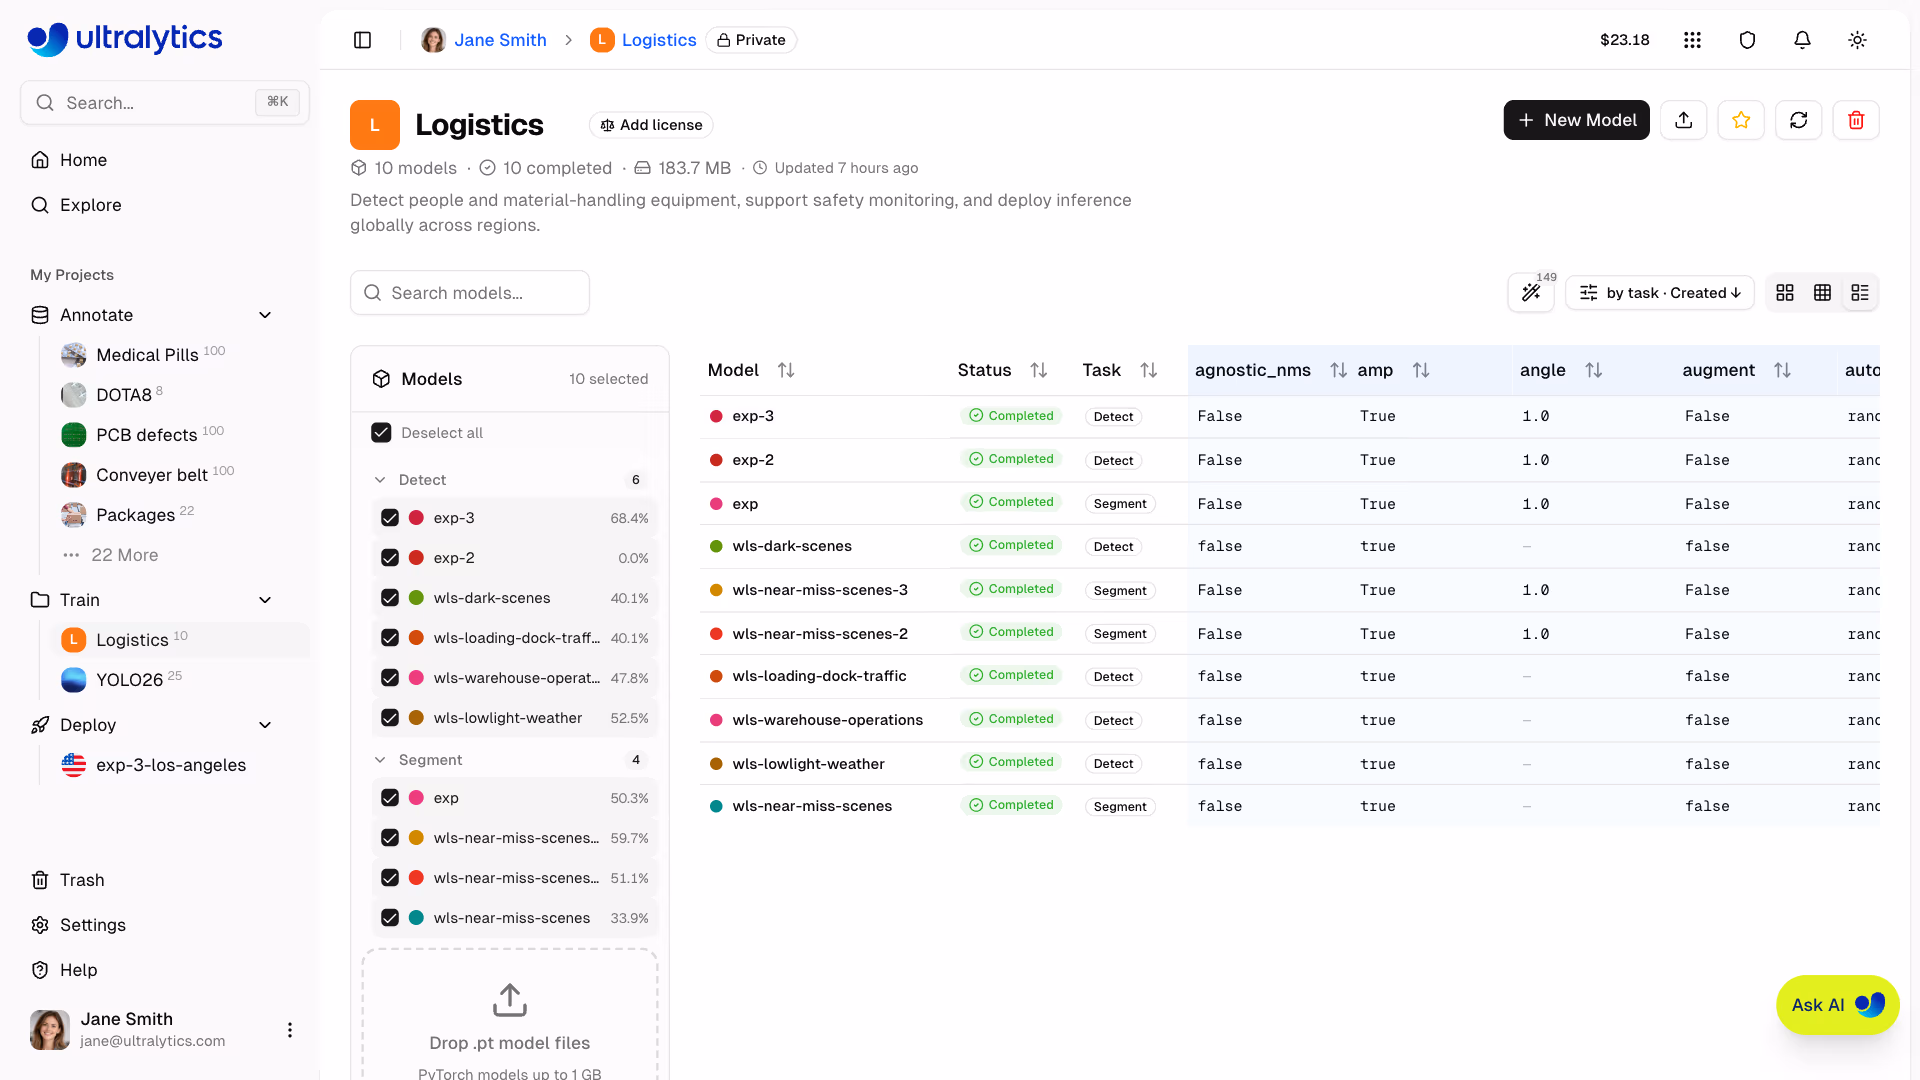Open the apps grid menu

1692,40
